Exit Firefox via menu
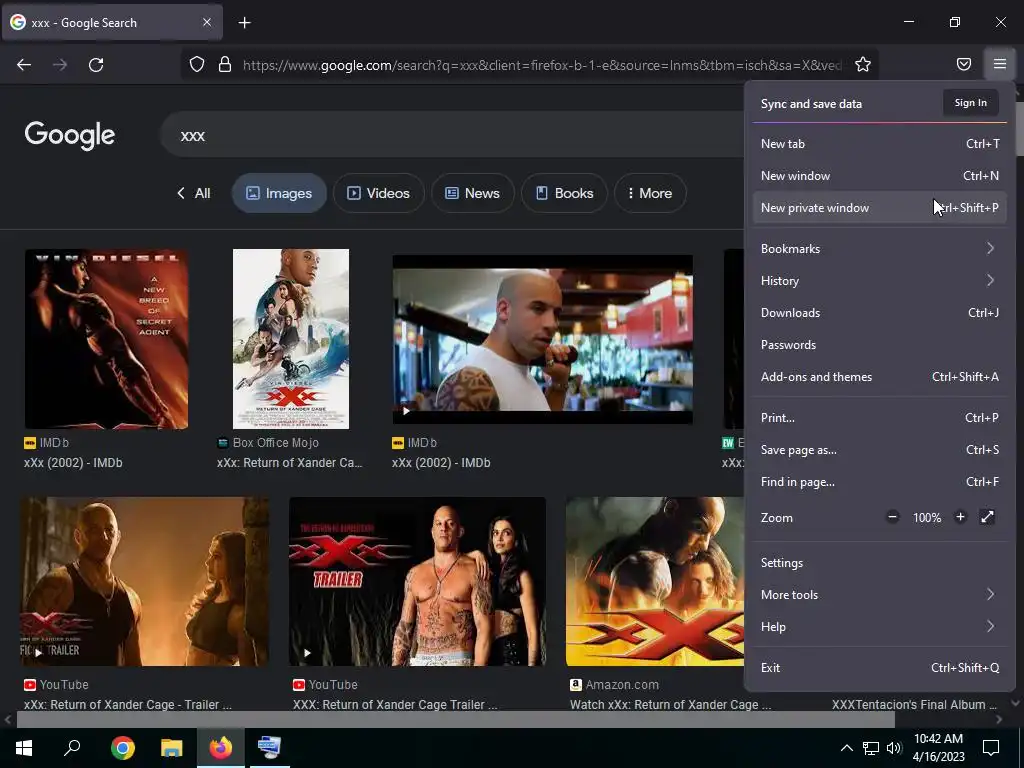 point(880,668)
